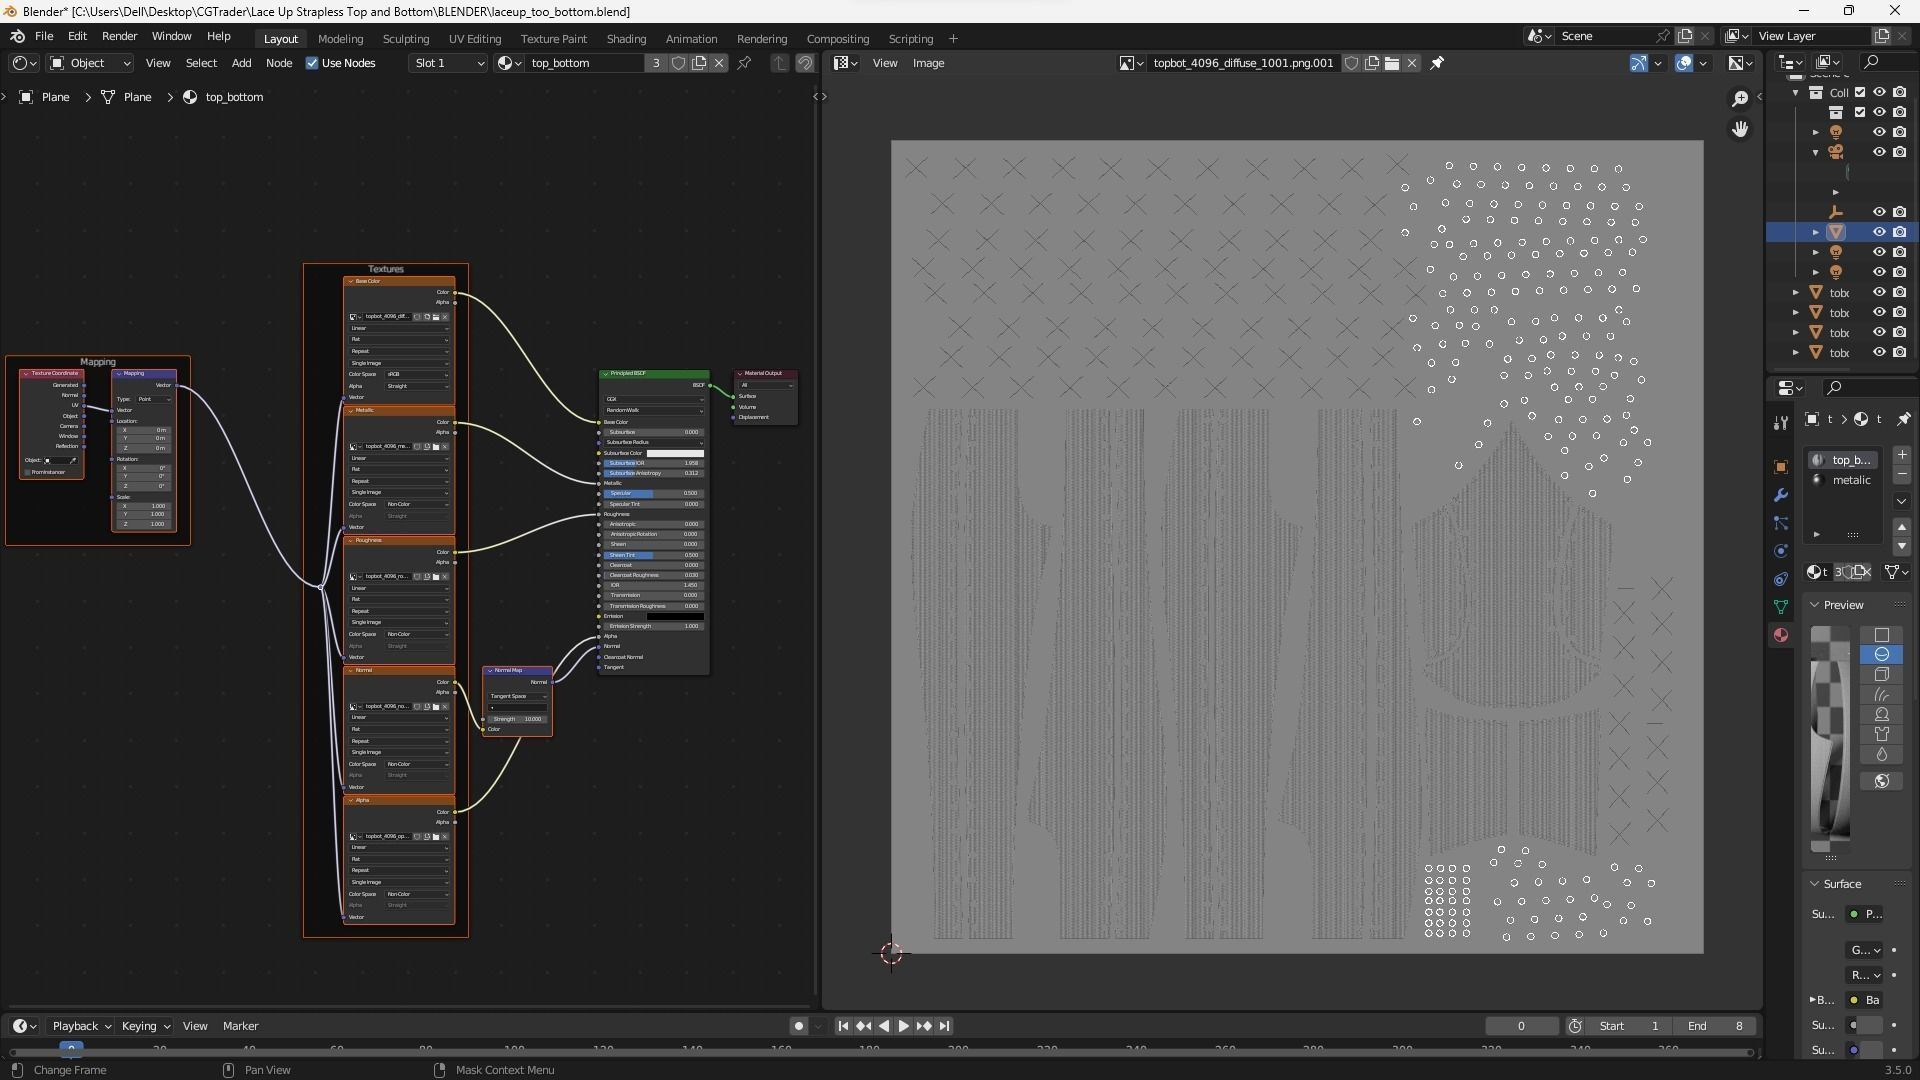Open the Modifiers properties tab (wrench icon)
The width and height of the screenshot is (1920, 1080).
point(1780,495)
